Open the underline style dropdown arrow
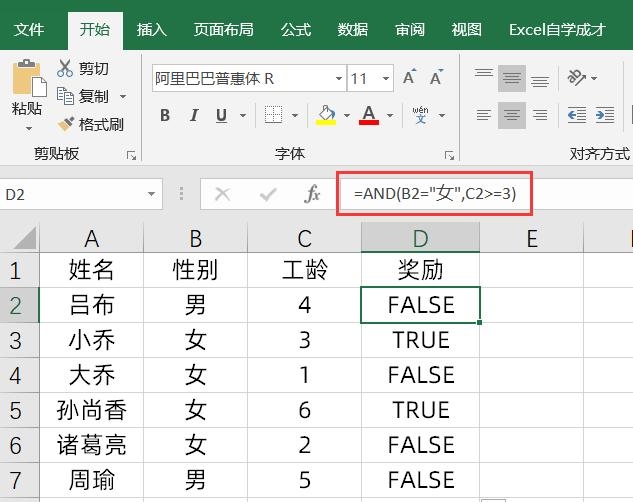 [243, 115]
